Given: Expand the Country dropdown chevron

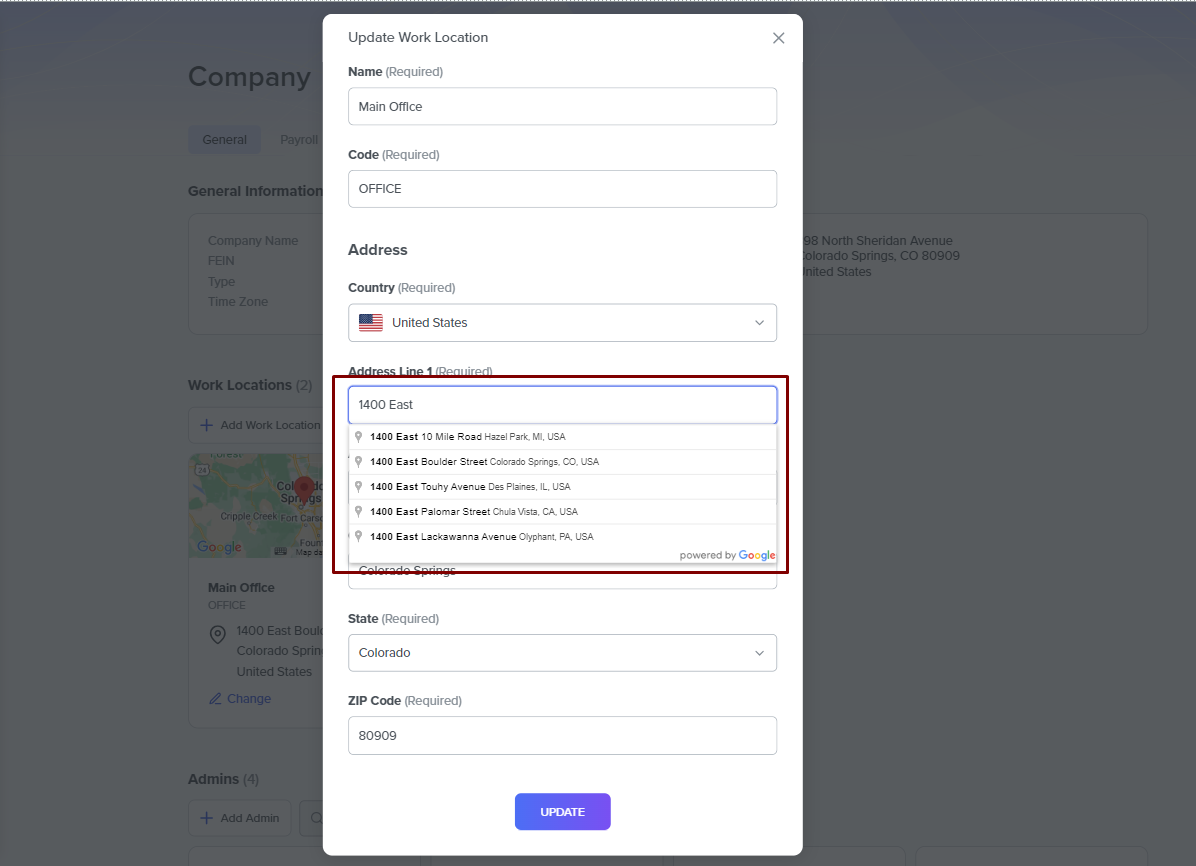Looking at the screenshot, I should coord(759,323).
